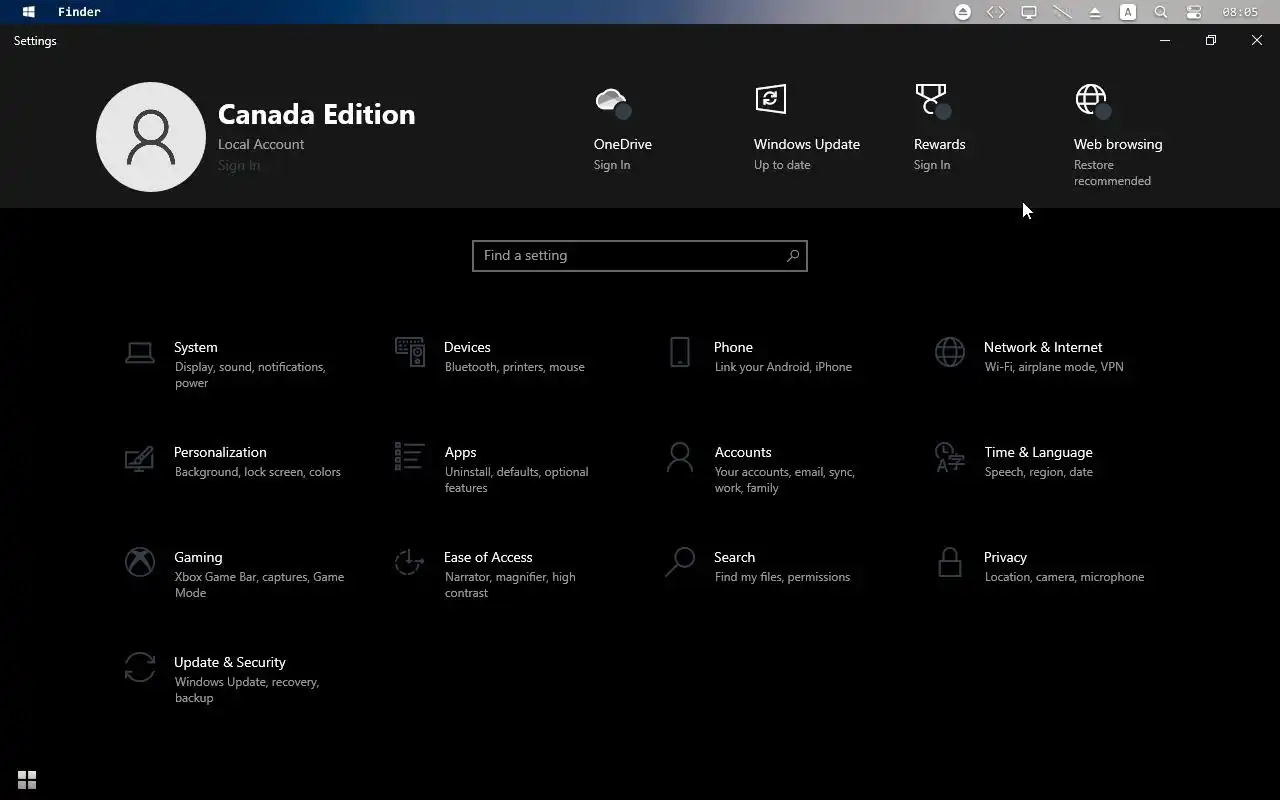Open the Phone category title
The image size is (1280, 800).
coord(733,347)
